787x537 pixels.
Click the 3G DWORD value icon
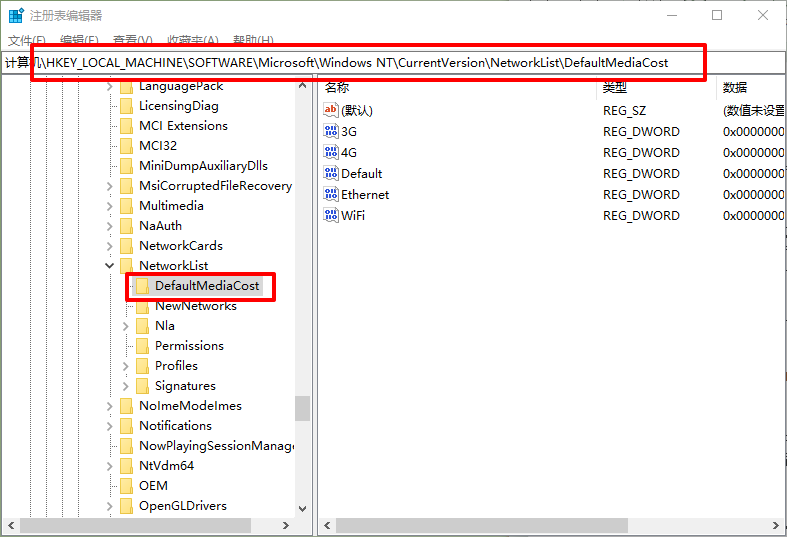tap(331, 131)
